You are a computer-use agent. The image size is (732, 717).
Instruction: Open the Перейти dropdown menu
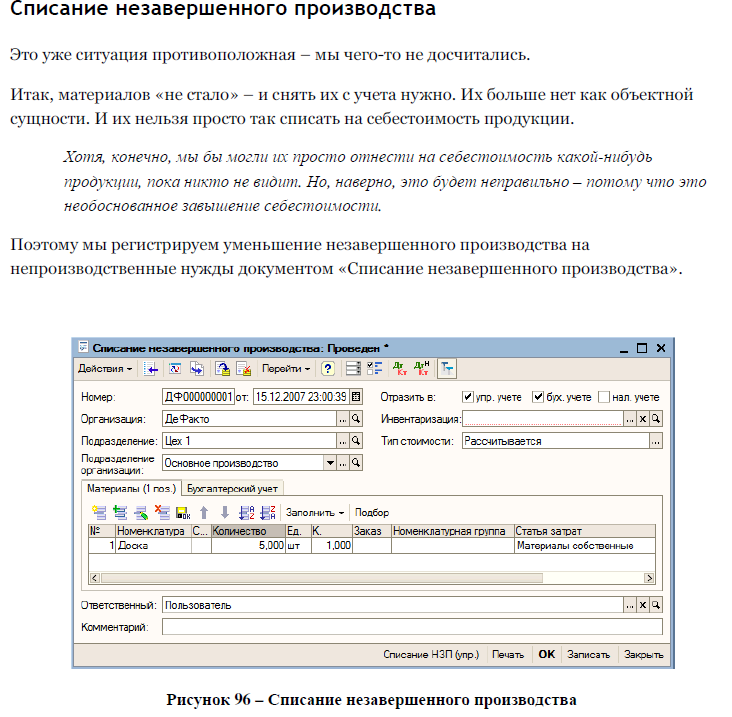286,369
